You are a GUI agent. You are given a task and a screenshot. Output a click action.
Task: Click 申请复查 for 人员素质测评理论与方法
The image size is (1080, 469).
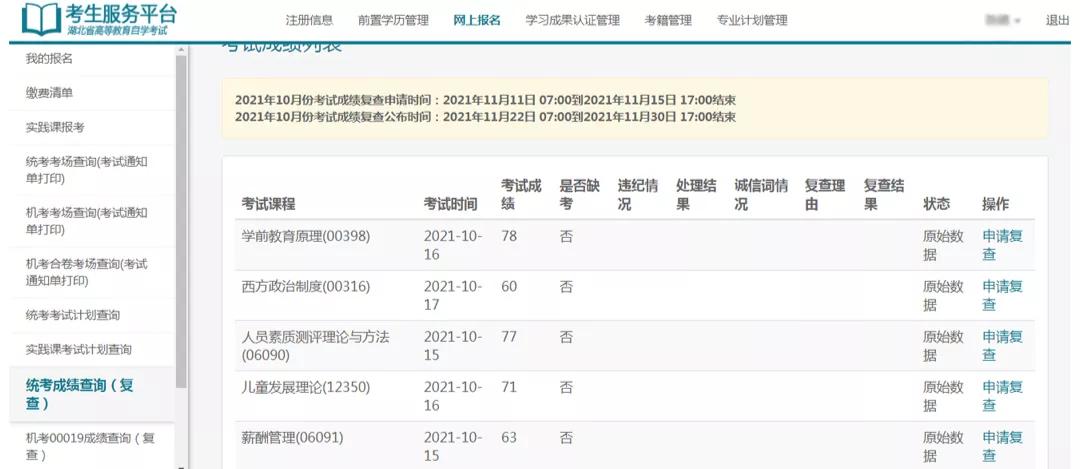tap(1002, 346)
